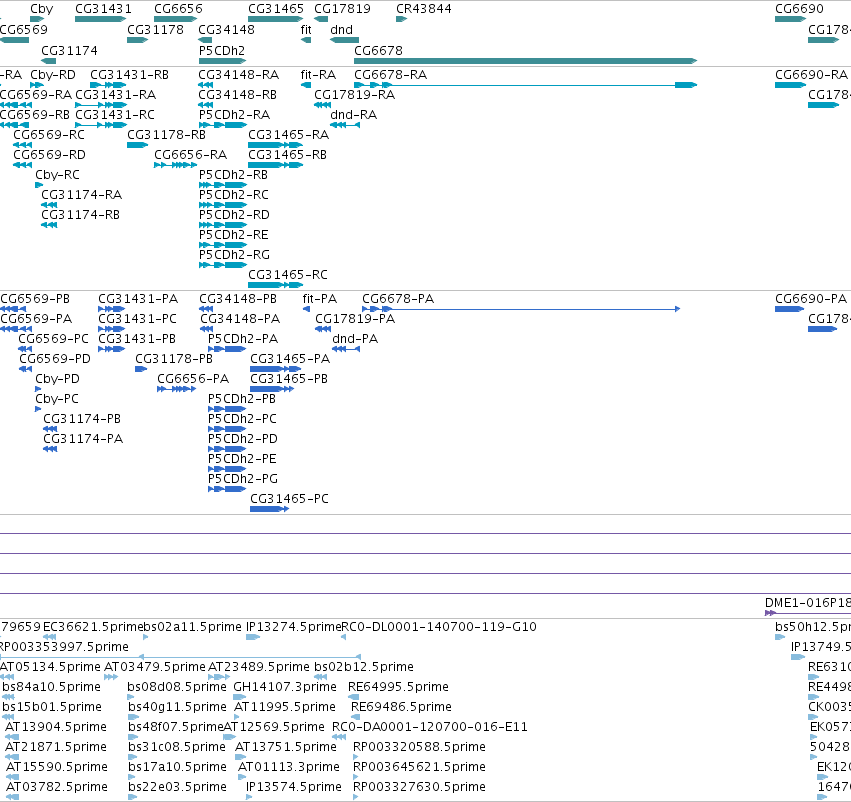851x802 pixels.
Task: Click the GH14107.3prime EST label
Action: [285, 686]
